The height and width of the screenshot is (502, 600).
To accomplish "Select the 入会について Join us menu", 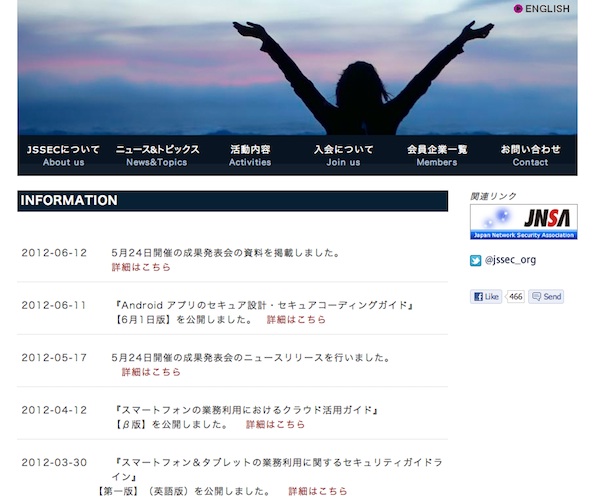I will [343, 155].
